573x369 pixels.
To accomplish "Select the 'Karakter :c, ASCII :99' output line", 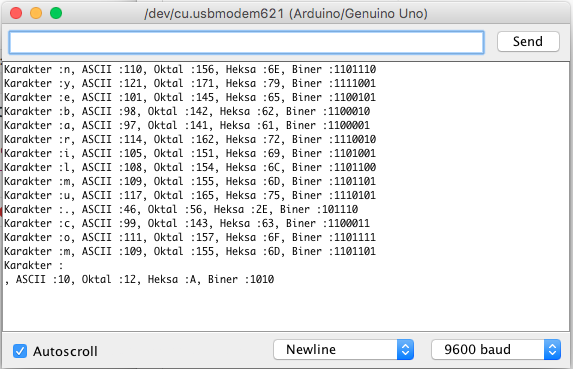I will [187, 223].
